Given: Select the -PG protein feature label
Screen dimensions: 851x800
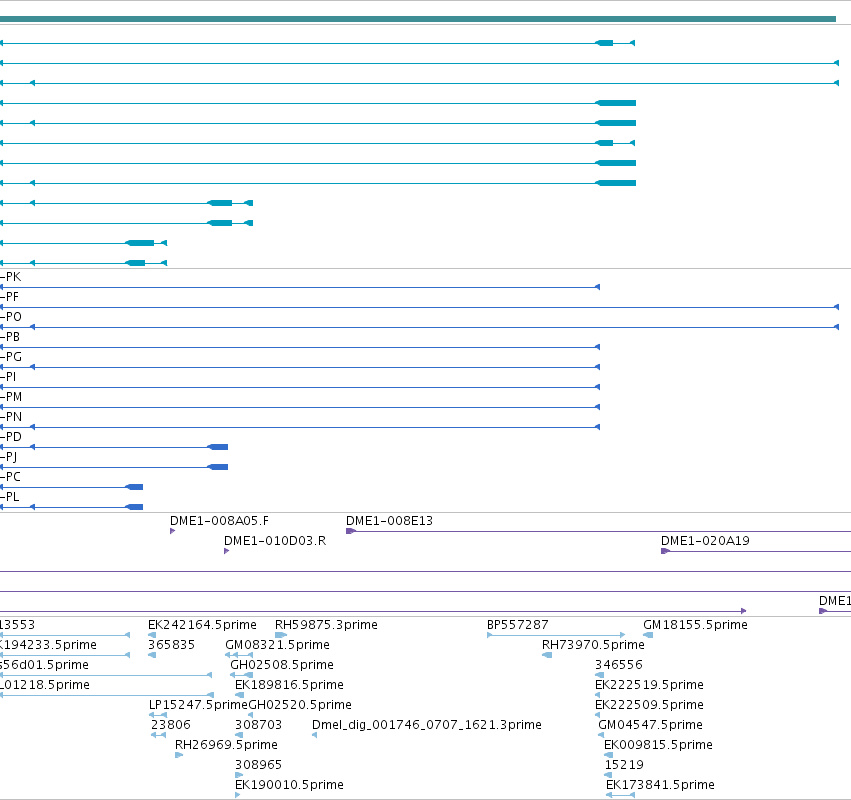Looking at the screenshot, I should click(x=11, y=357).
